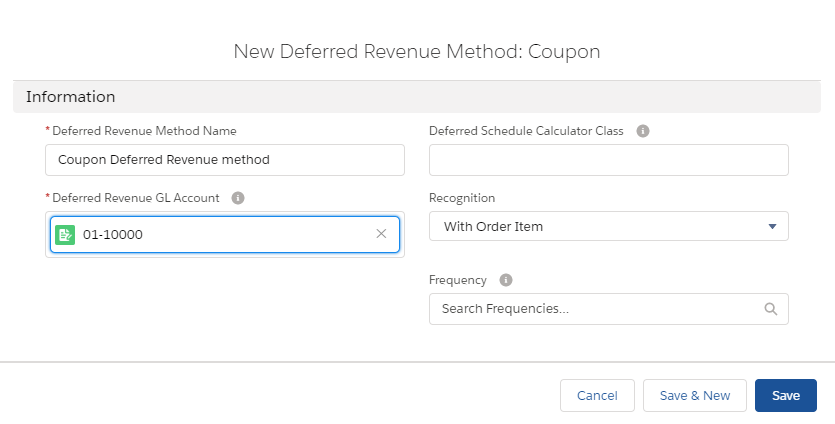Click the info icon beside Frequency label

click(x=506, y=280)
